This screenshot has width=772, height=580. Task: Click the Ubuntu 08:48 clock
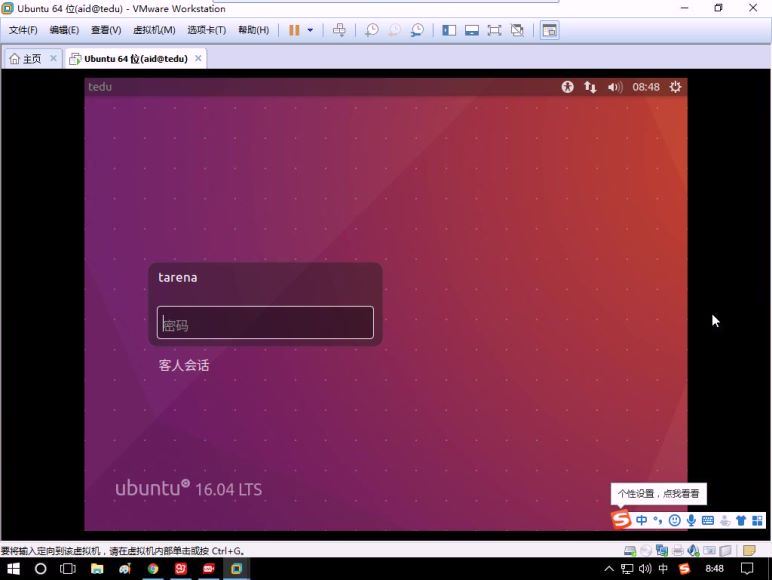pos(646,87)
